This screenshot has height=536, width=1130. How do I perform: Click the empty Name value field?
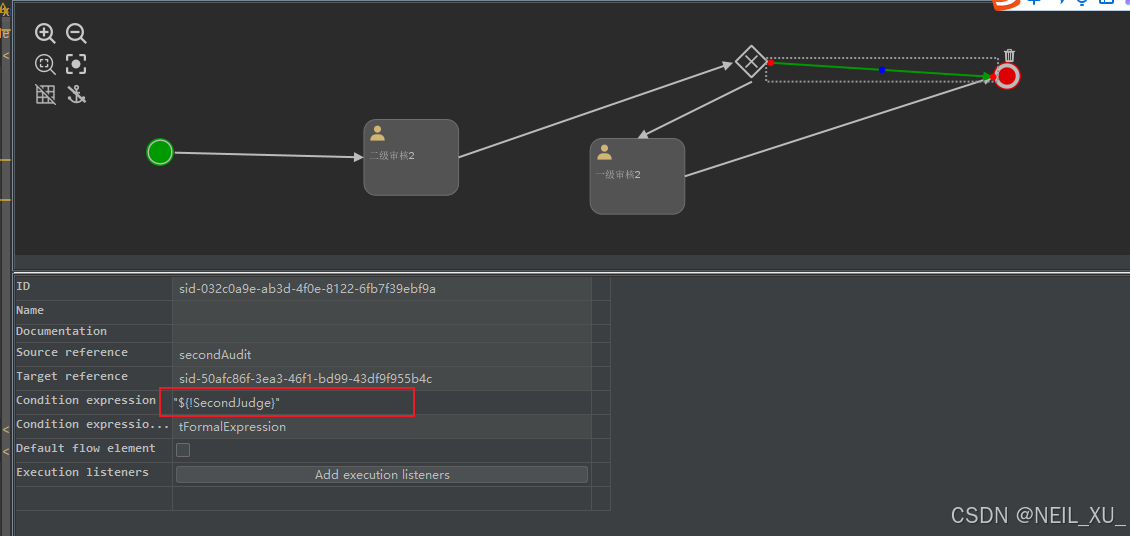(381, 311)
